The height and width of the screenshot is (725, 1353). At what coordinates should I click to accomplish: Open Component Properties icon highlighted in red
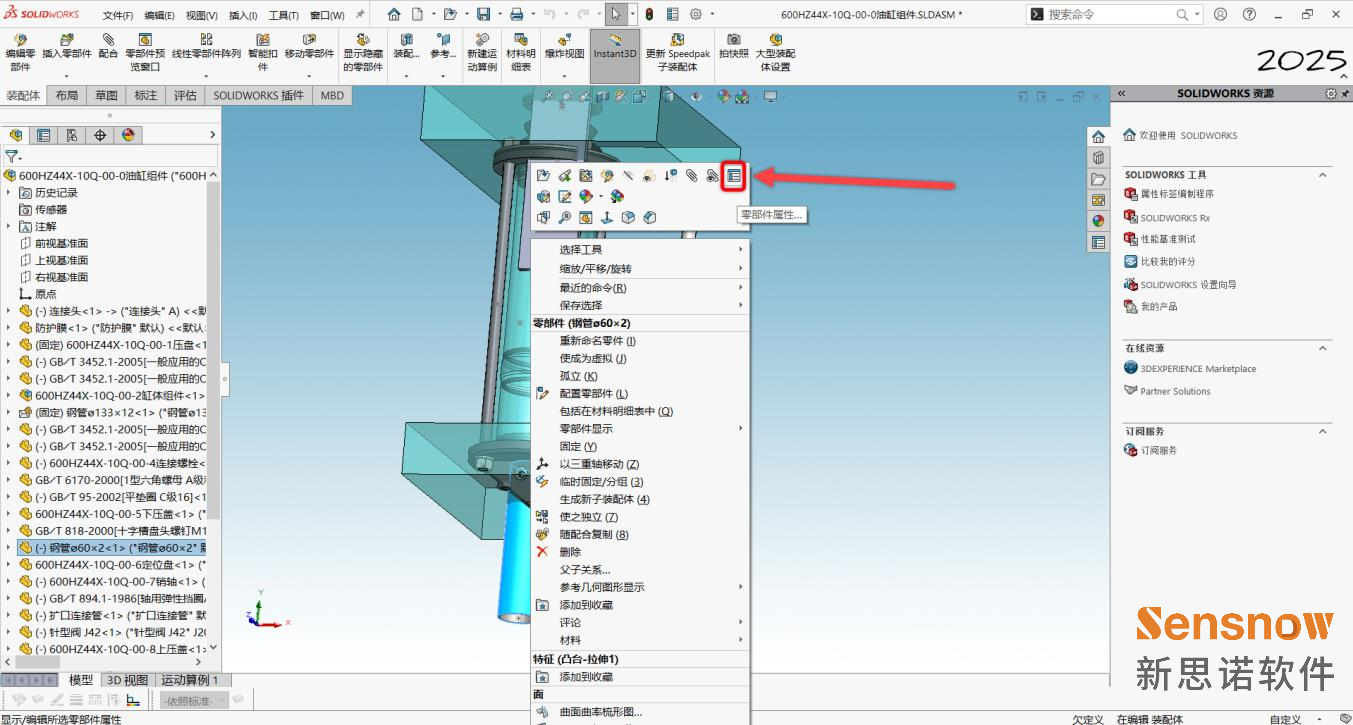coord(735,175)
